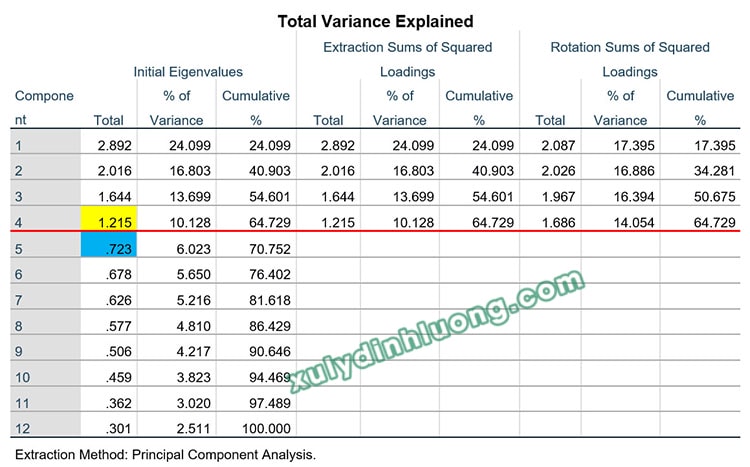The height and width of the screenshot is (467, 750).
Task: Click the blue highlighted .723 eigenvalue cell
Action: tap(109, 245)
